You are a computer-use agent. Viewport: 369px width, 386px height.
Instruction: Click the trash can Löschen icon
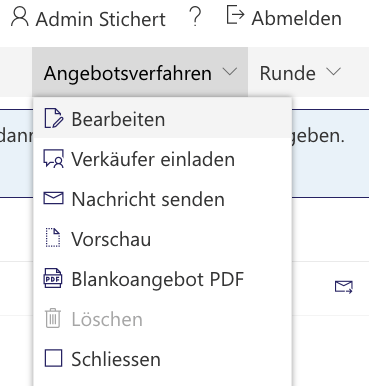tap(53, 318)
